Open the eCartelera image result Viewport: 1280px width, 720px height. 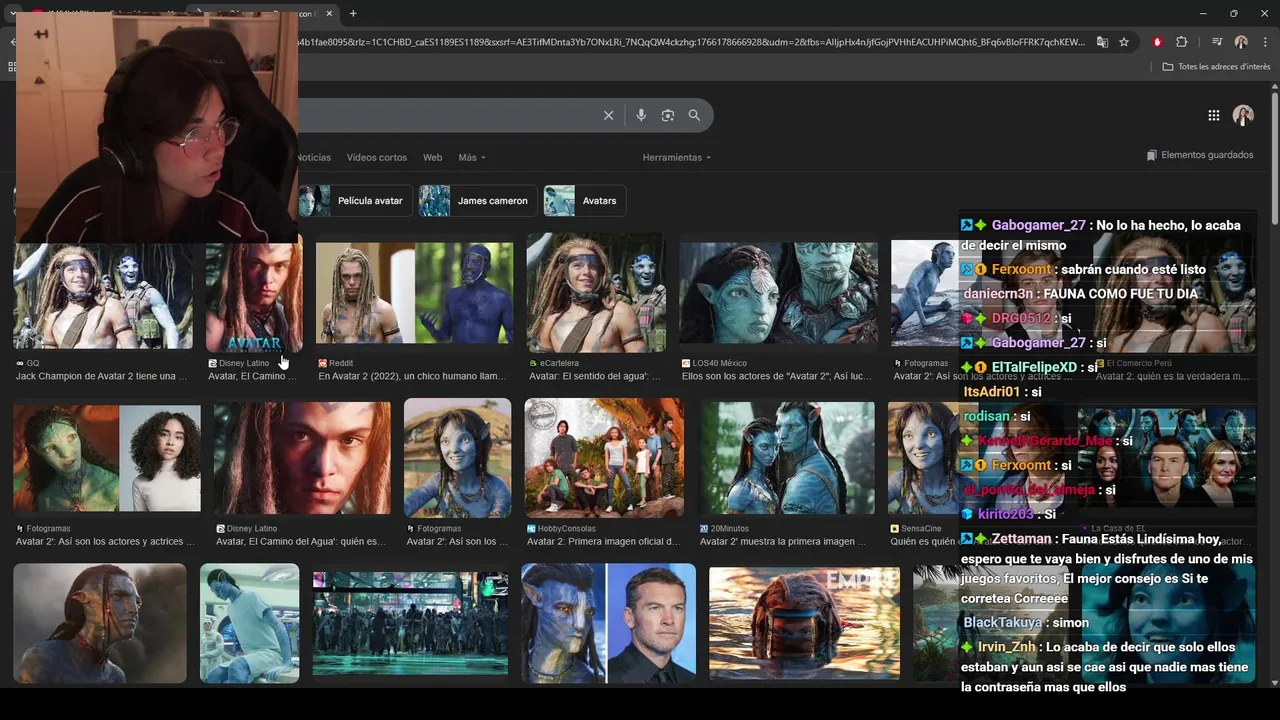coord(596,293)
